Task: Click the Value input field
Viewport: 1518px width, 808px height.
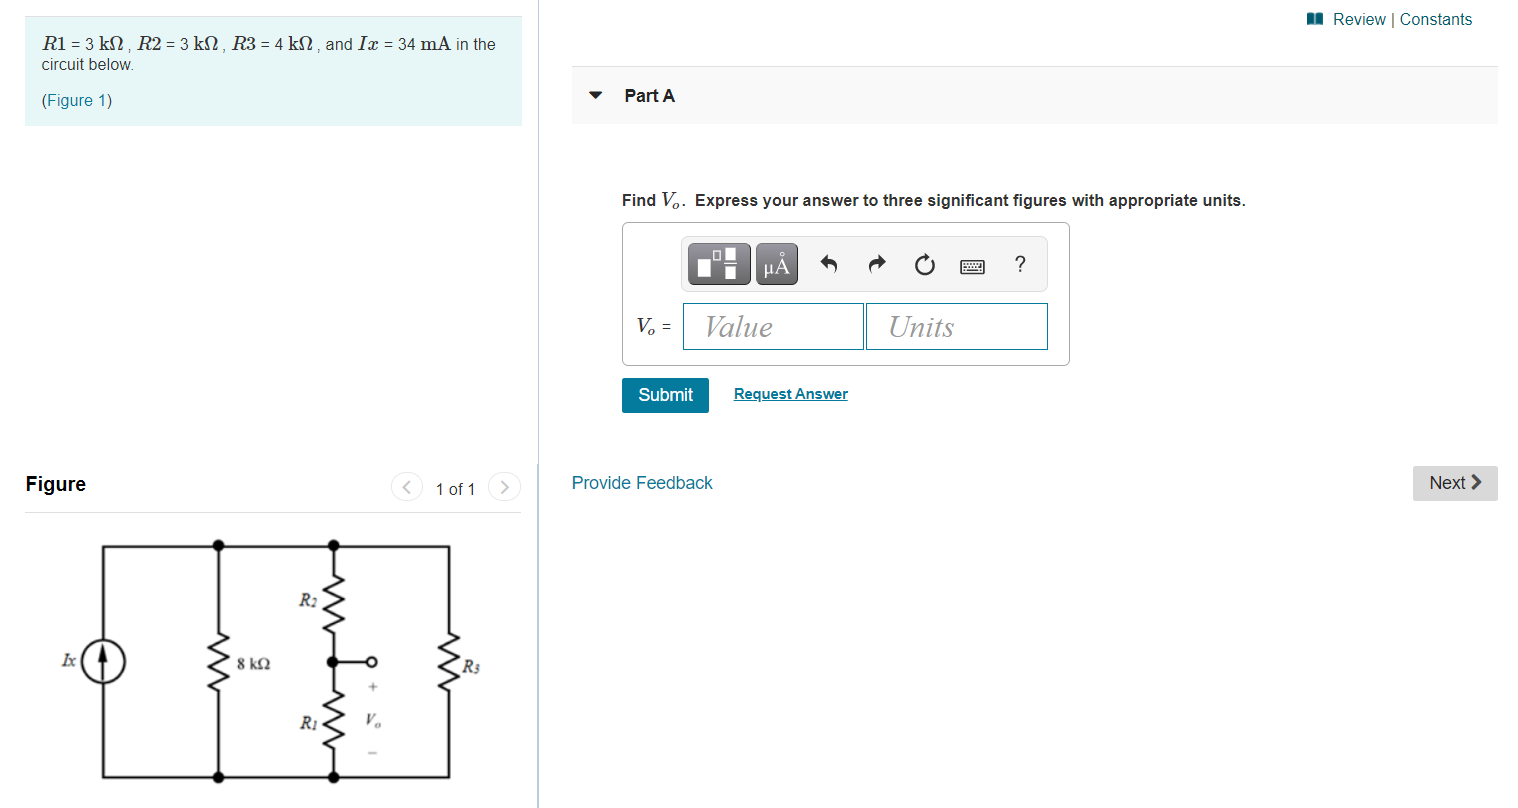Action: 772,326
